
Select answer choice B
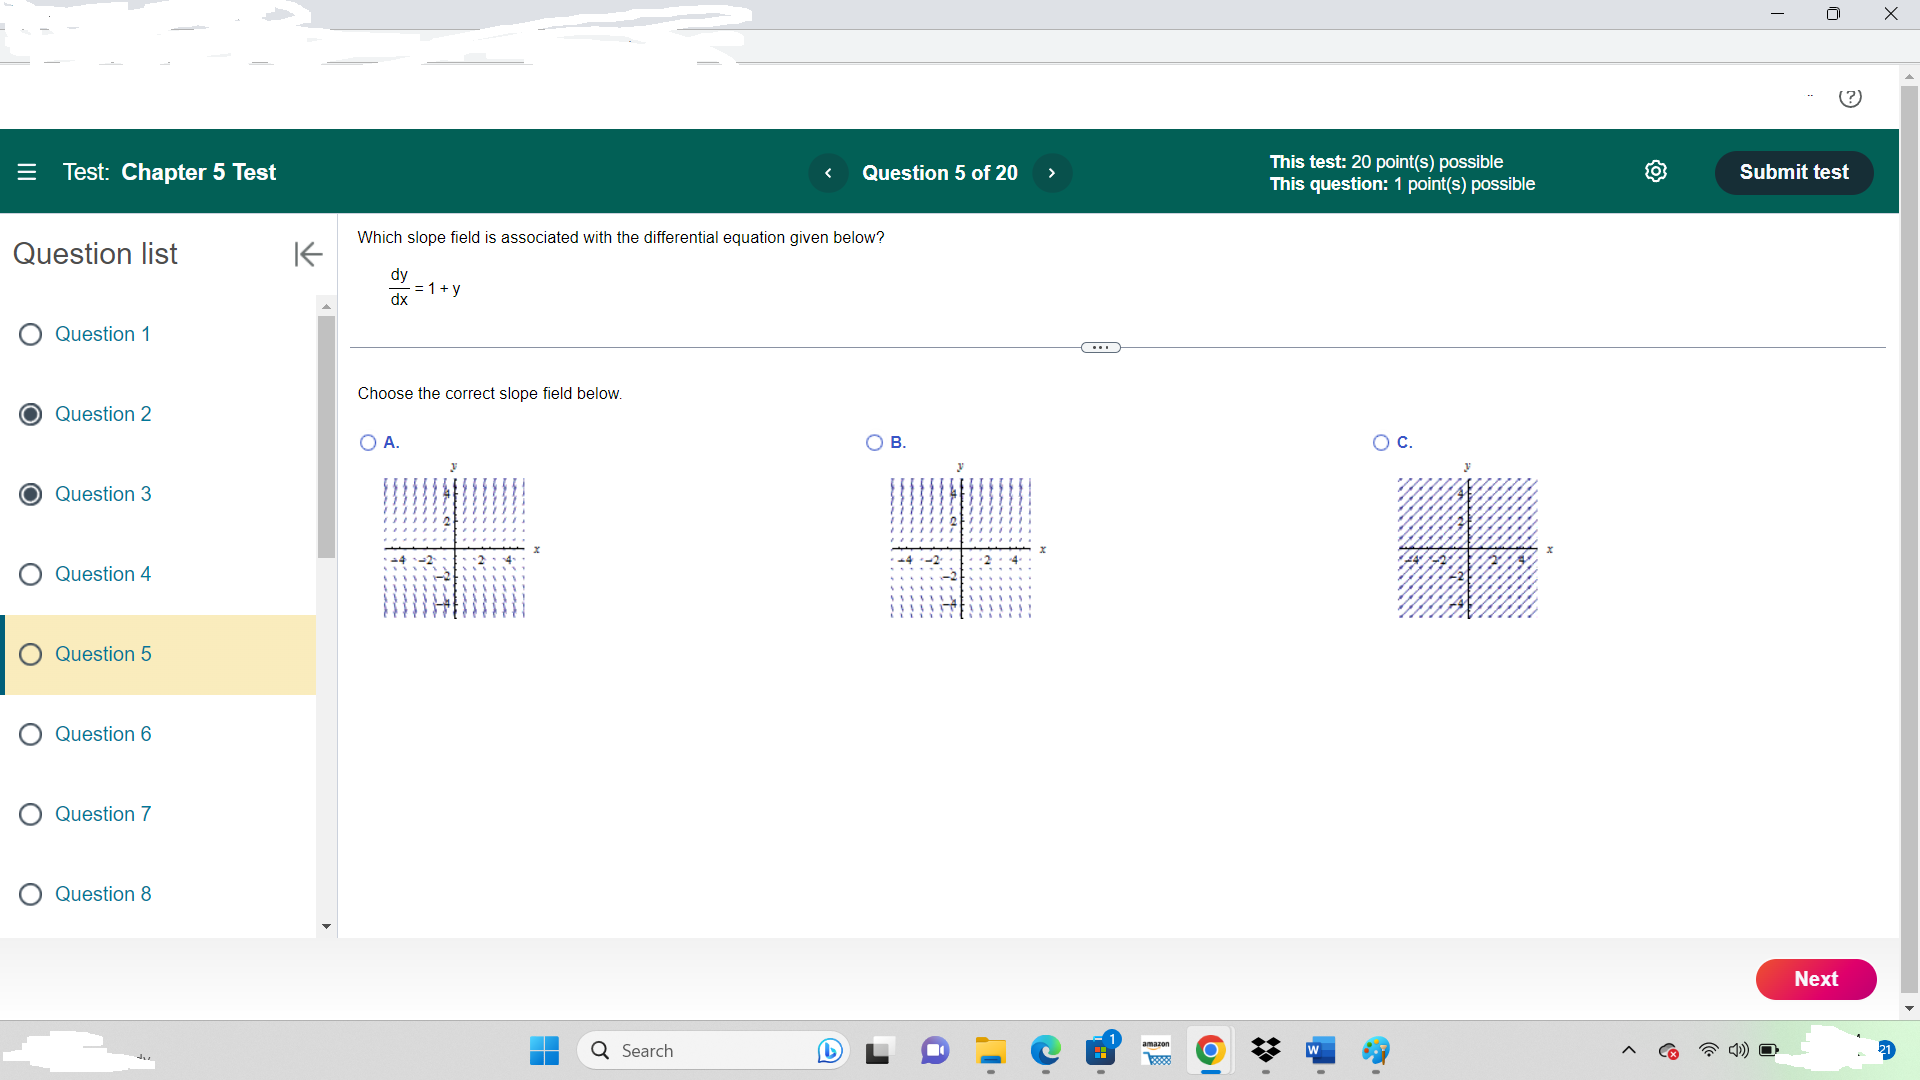[x=874, y=442]
